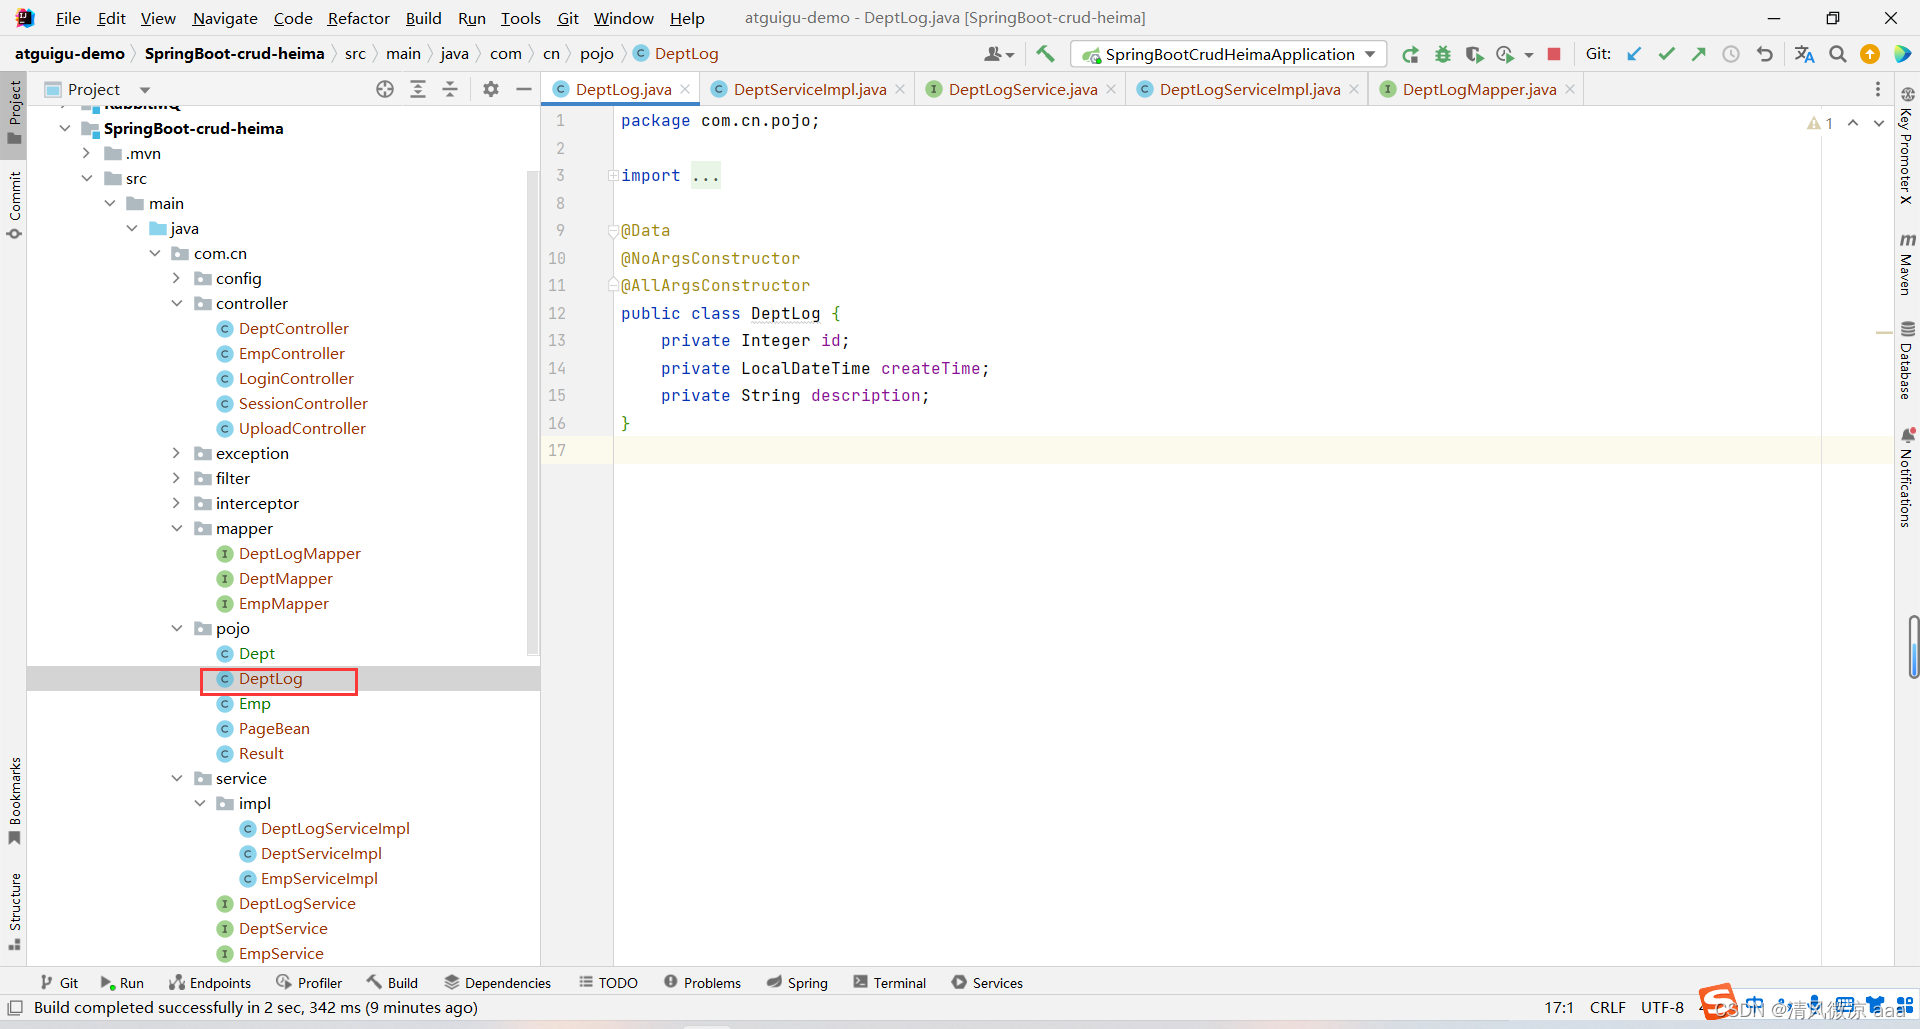
Task: Click the Git Rollback icon
Action: [1765, 54]
